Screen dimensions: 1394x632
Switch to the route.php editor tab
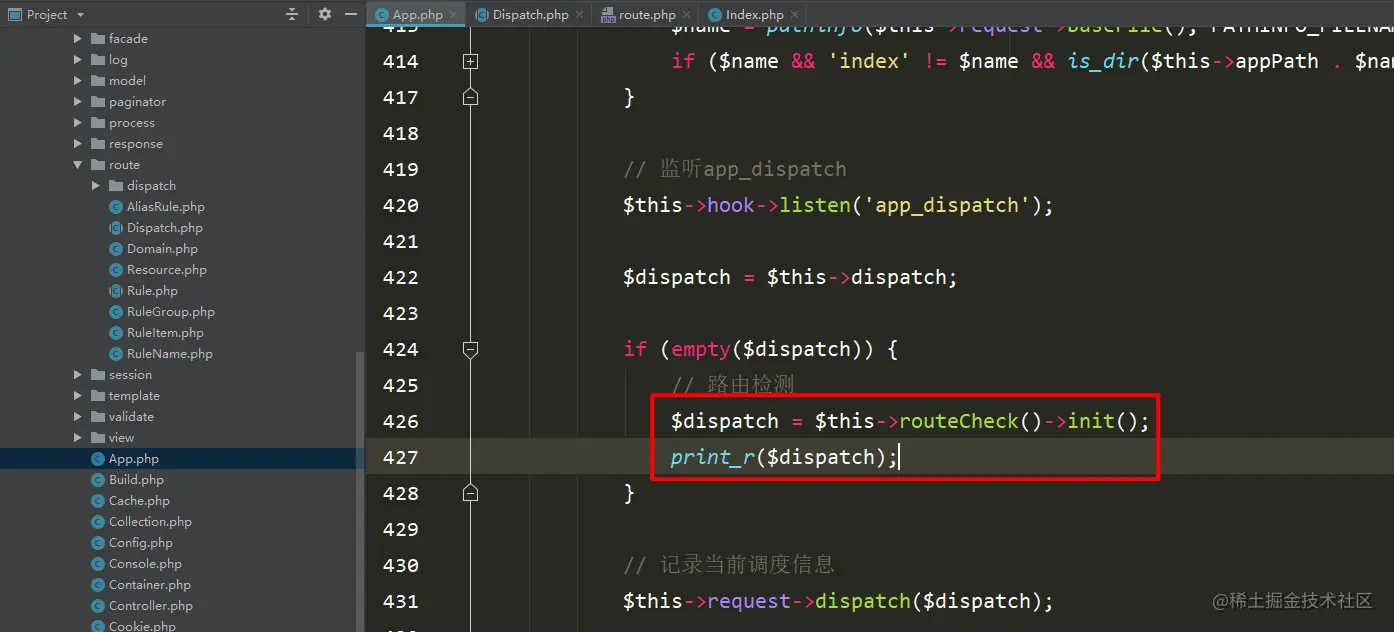(646, 15)
